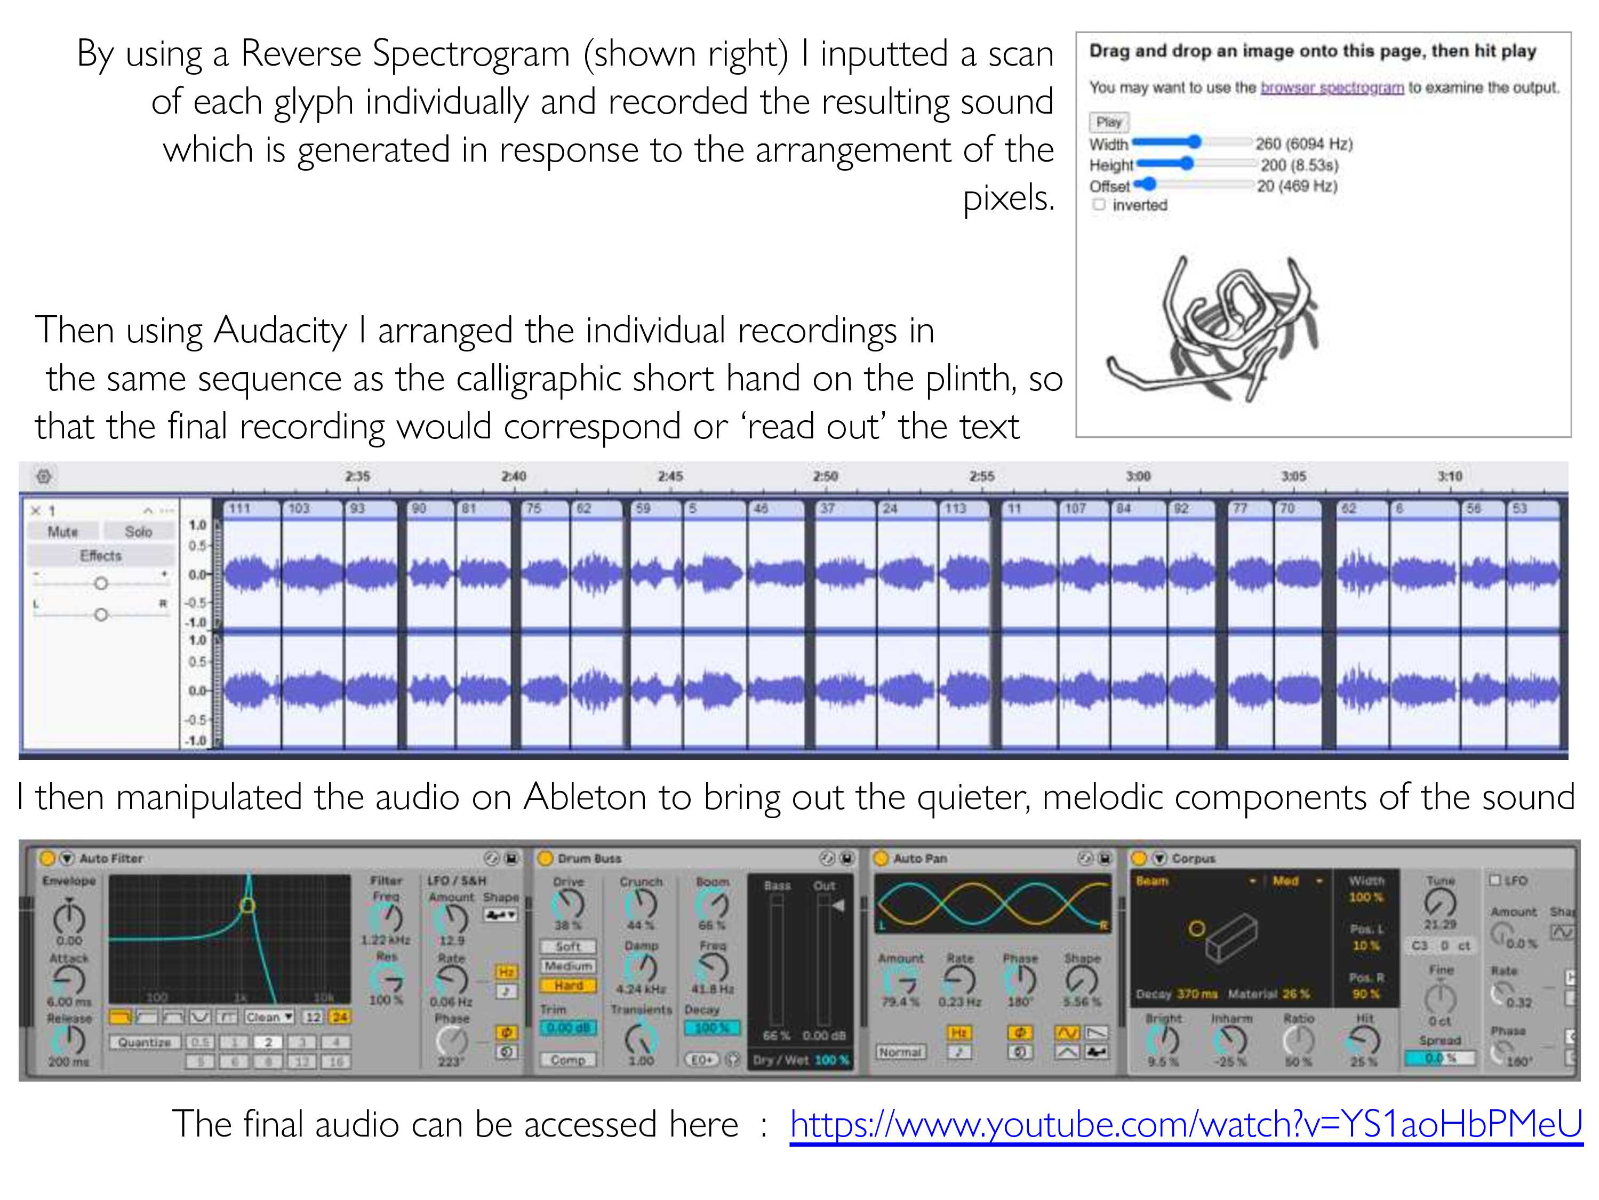Open the Clean circuit type dropdown

click(269, 1016)
